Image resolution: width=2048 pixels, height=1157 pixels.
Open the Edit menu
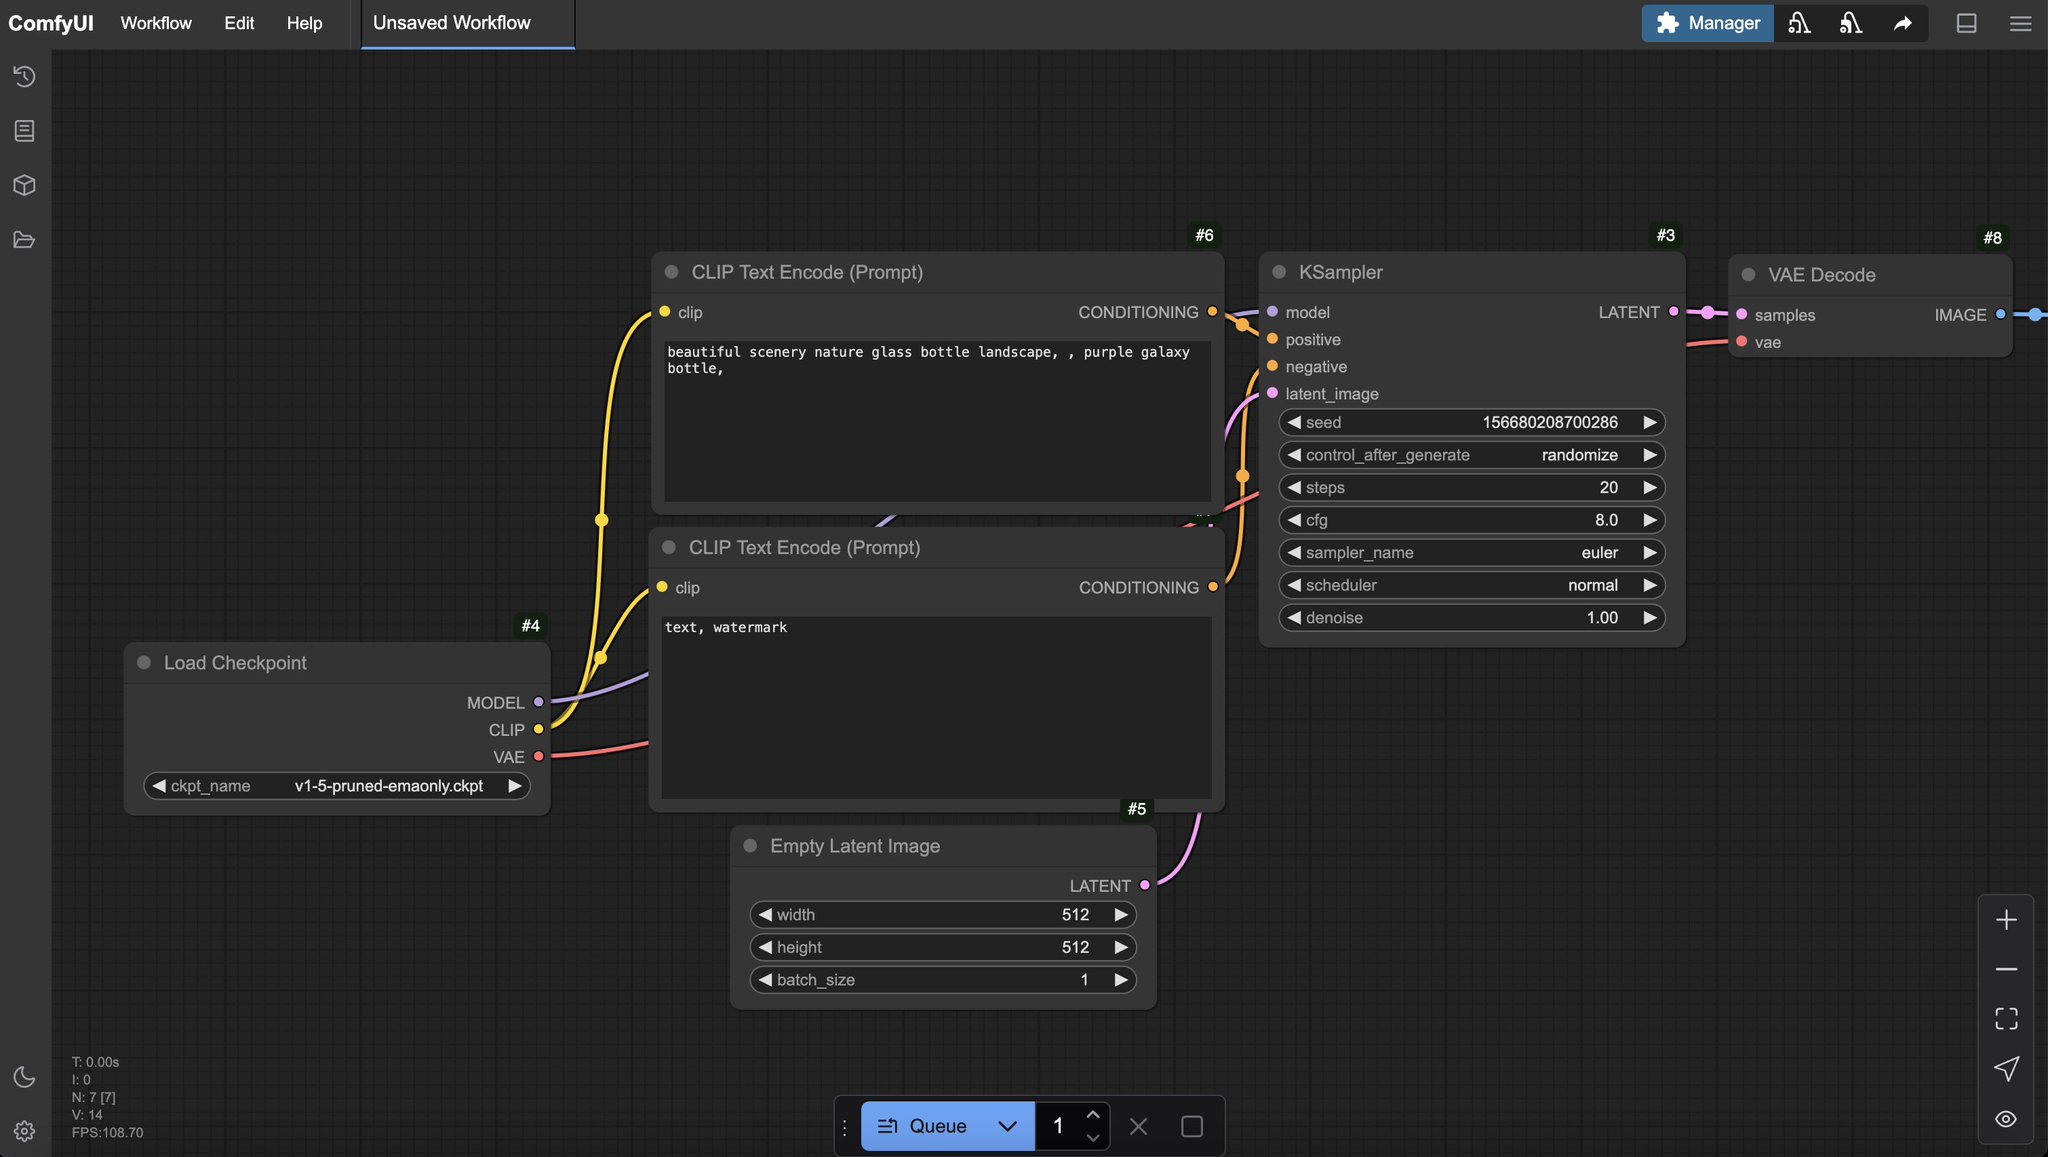(239, 23)
